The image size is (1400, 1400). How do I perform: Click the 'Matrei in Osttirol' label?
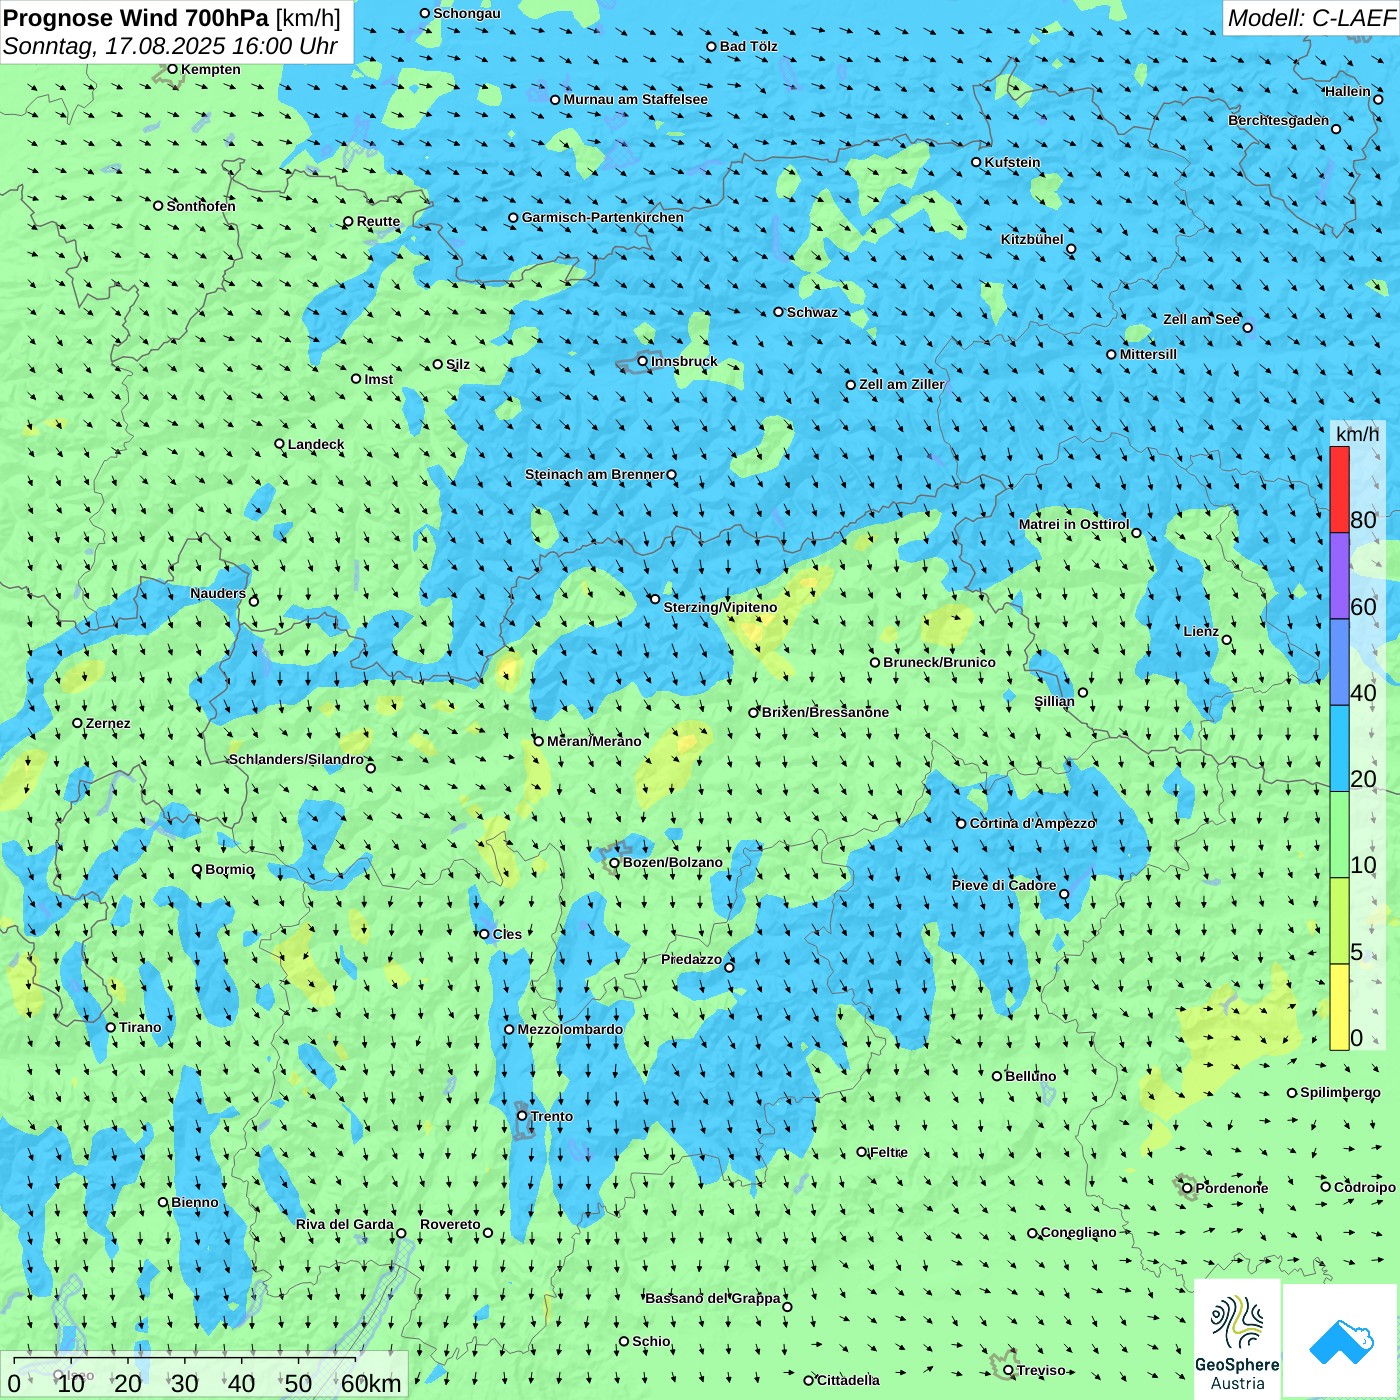point(1074,524)
